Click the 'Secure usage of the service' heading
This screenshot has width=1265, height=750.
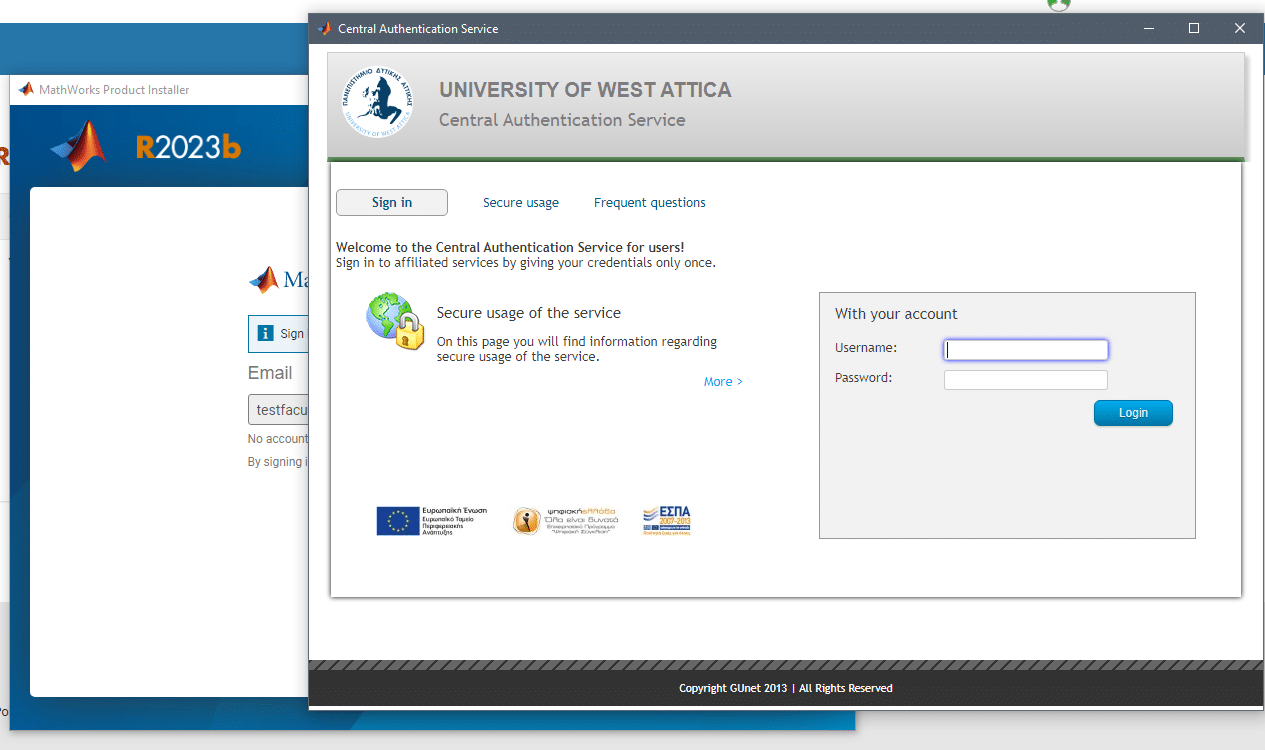[x=529, y=313]
